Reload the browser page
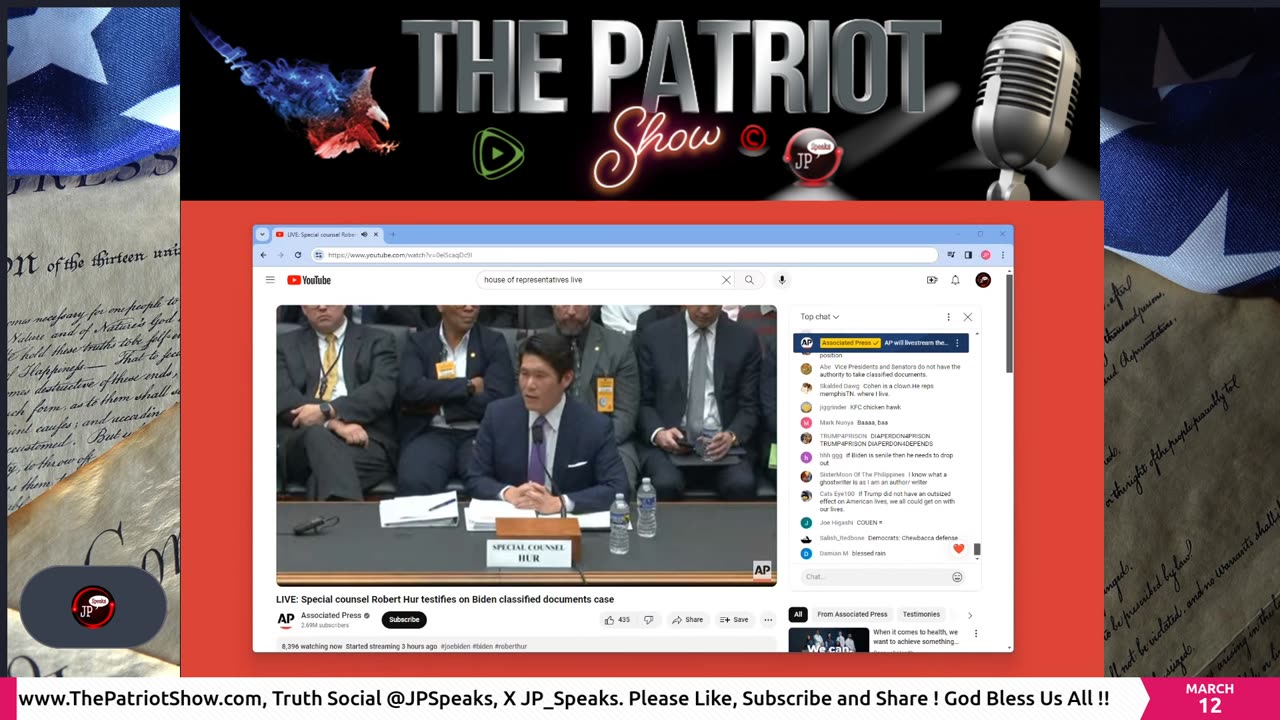 [297, 255]
